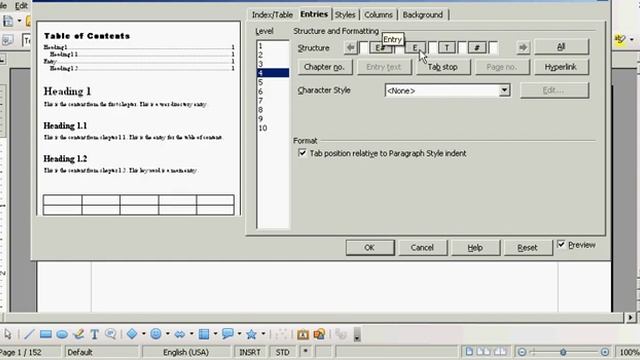Select the # page number structure token

click(477, 48)
